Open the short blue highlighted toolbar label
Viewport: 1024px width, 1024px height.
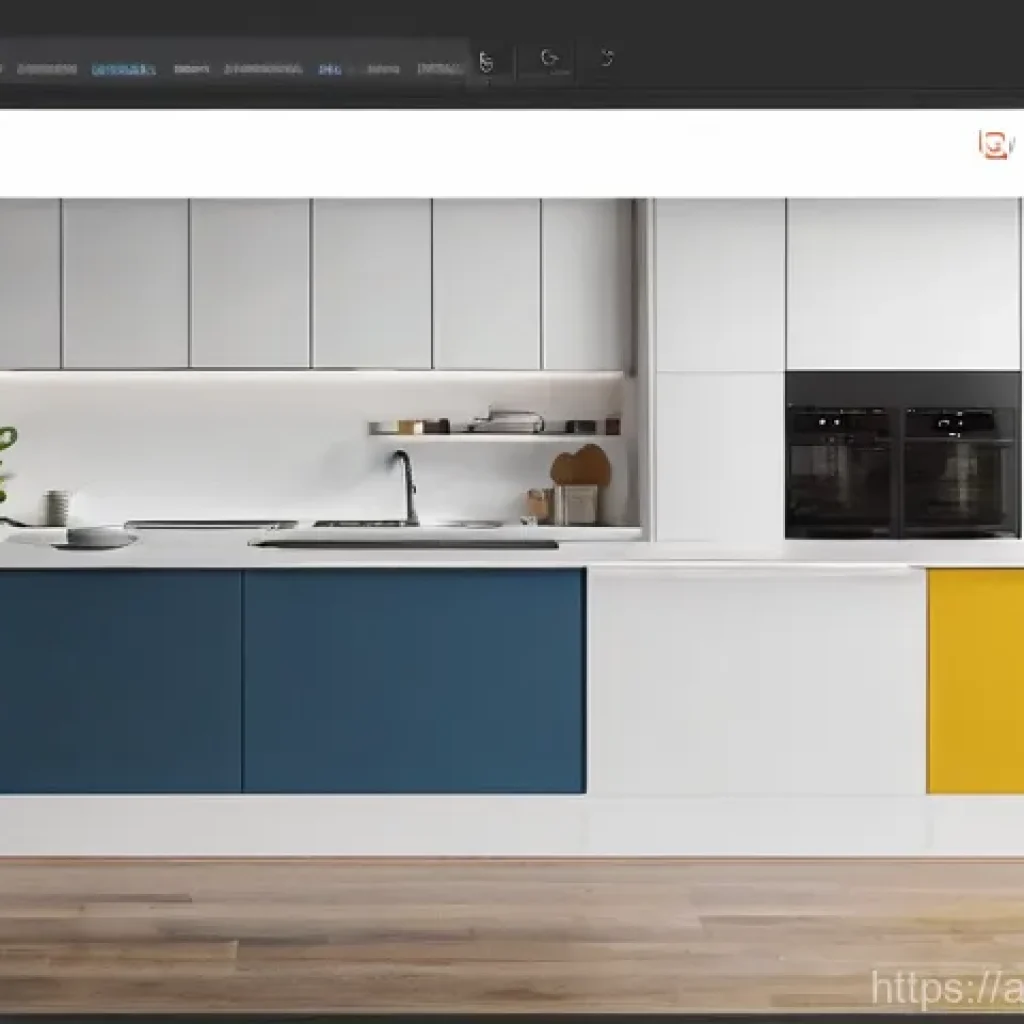329,70
